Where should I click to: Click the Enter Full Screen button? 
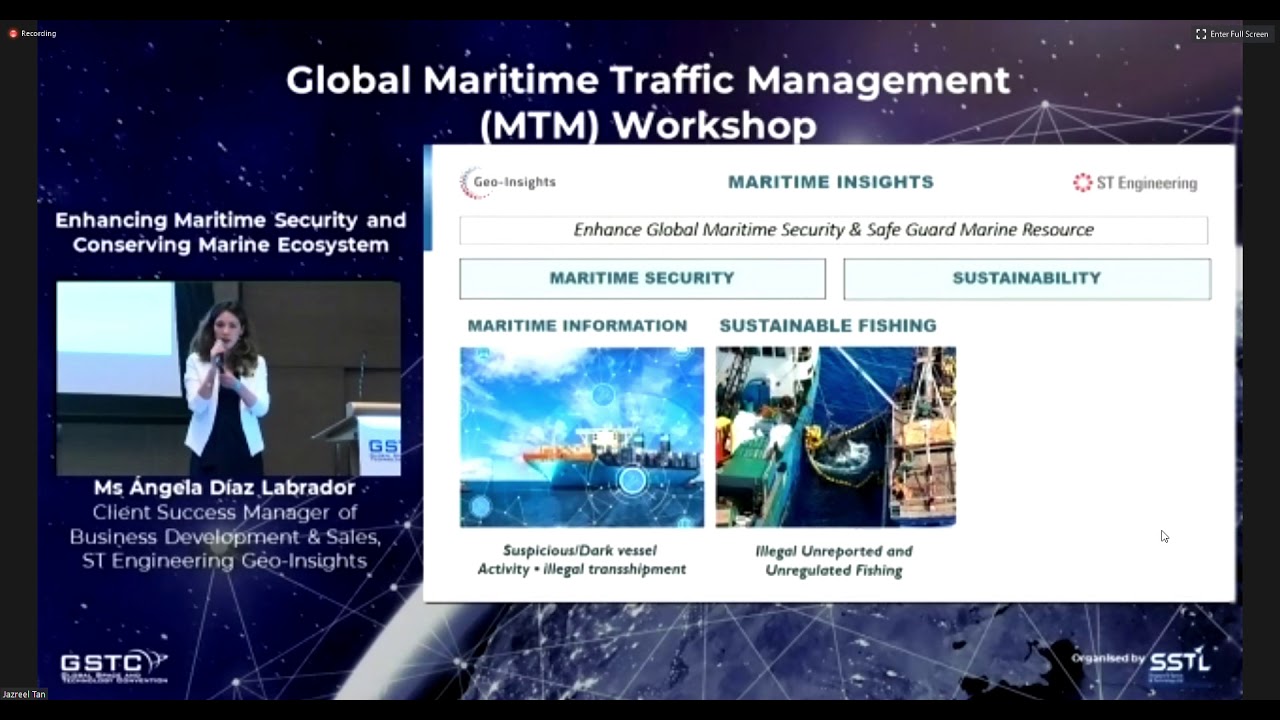(1232, 34)
